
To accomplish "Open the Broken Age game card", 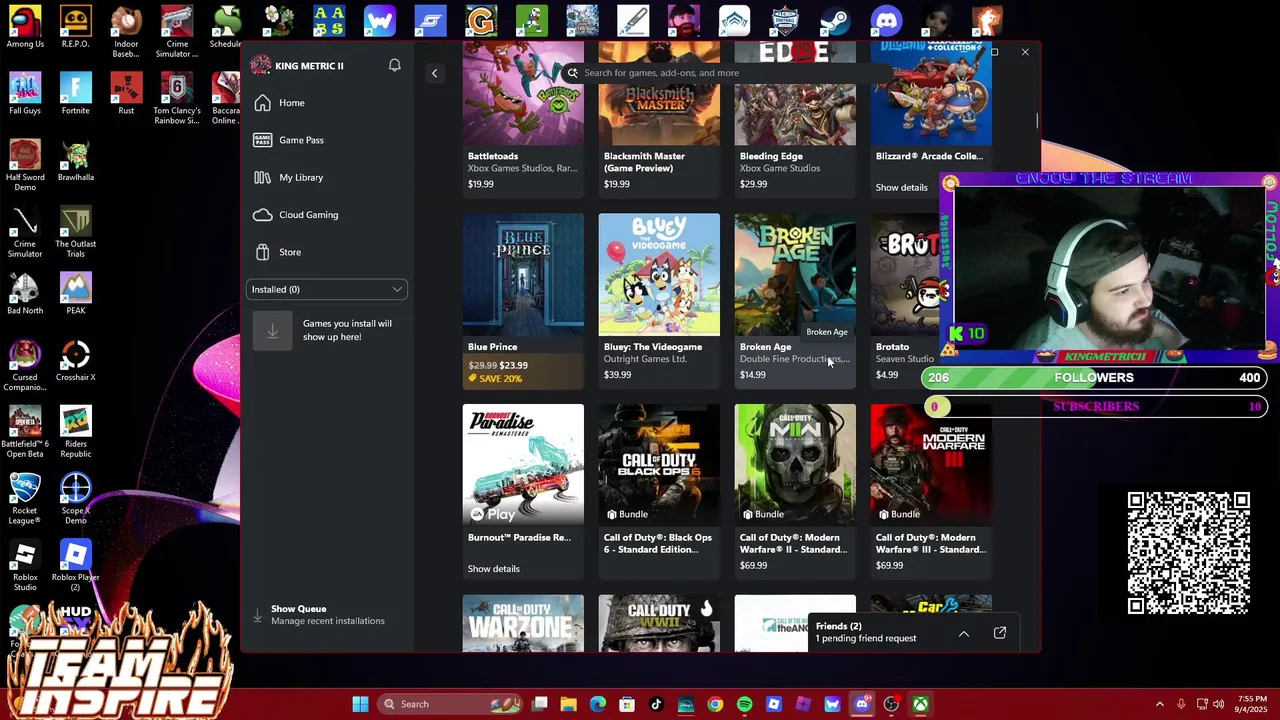I will point(795,300).
